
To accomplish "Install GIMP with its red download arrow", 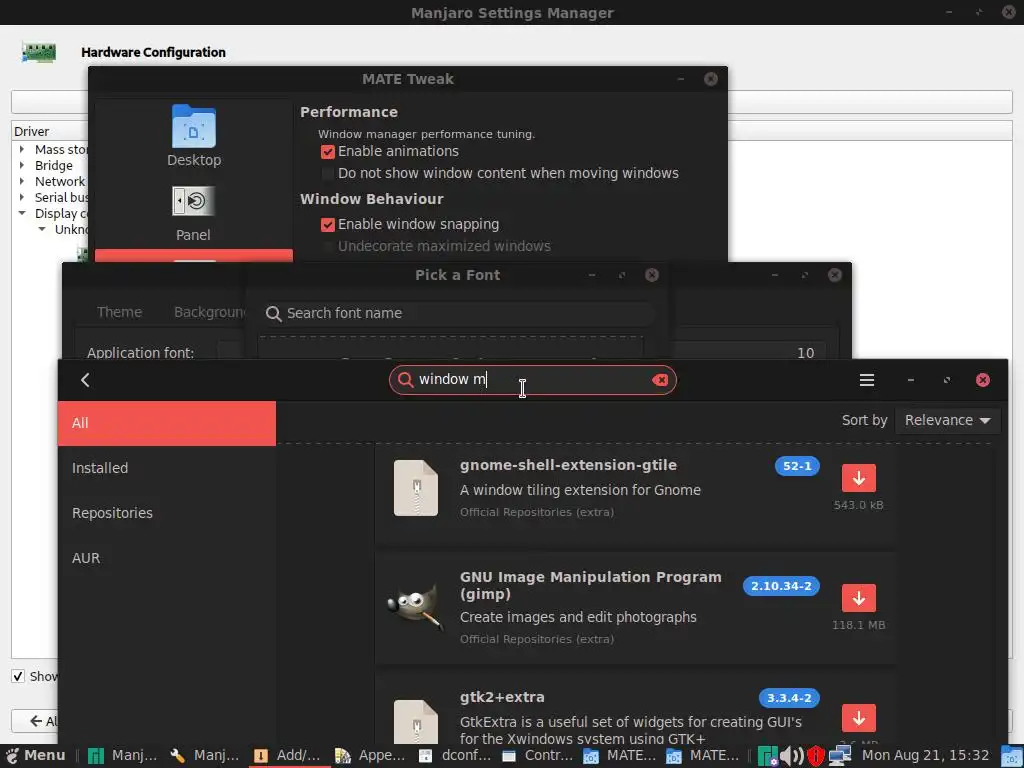I will pyautogui.click(x=859, y=598).
